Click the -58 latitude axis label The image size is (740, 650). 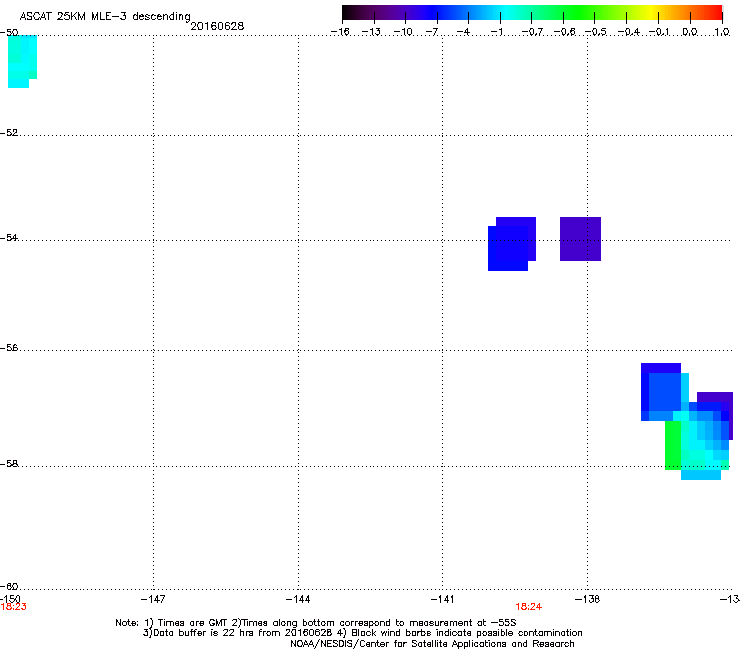click(9, 464)
